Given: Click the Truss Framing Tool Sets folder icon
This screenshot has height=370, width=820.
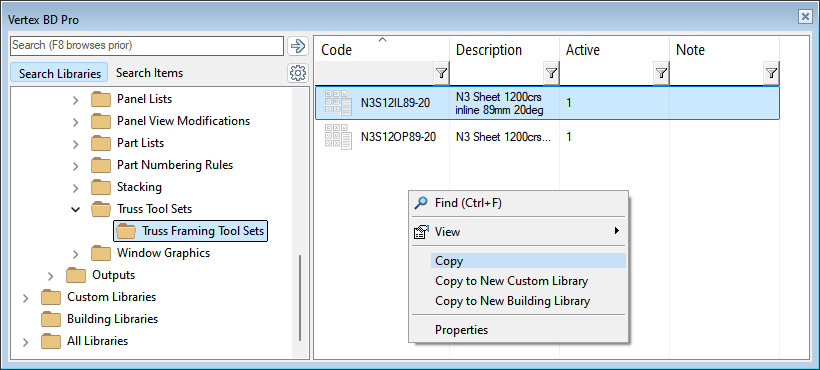Looking at the screenshot, I should (x=126, y=230).
